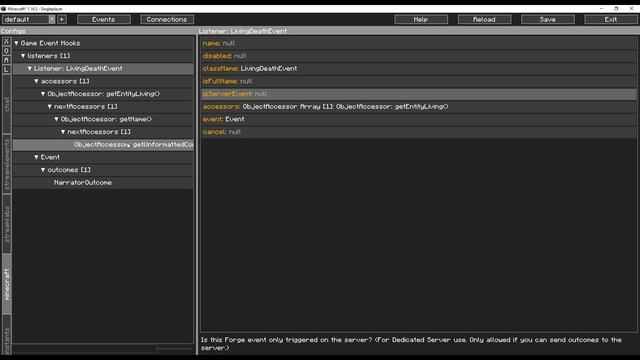Click the tree panel horizontal scrollbar

tap(84, 349)
